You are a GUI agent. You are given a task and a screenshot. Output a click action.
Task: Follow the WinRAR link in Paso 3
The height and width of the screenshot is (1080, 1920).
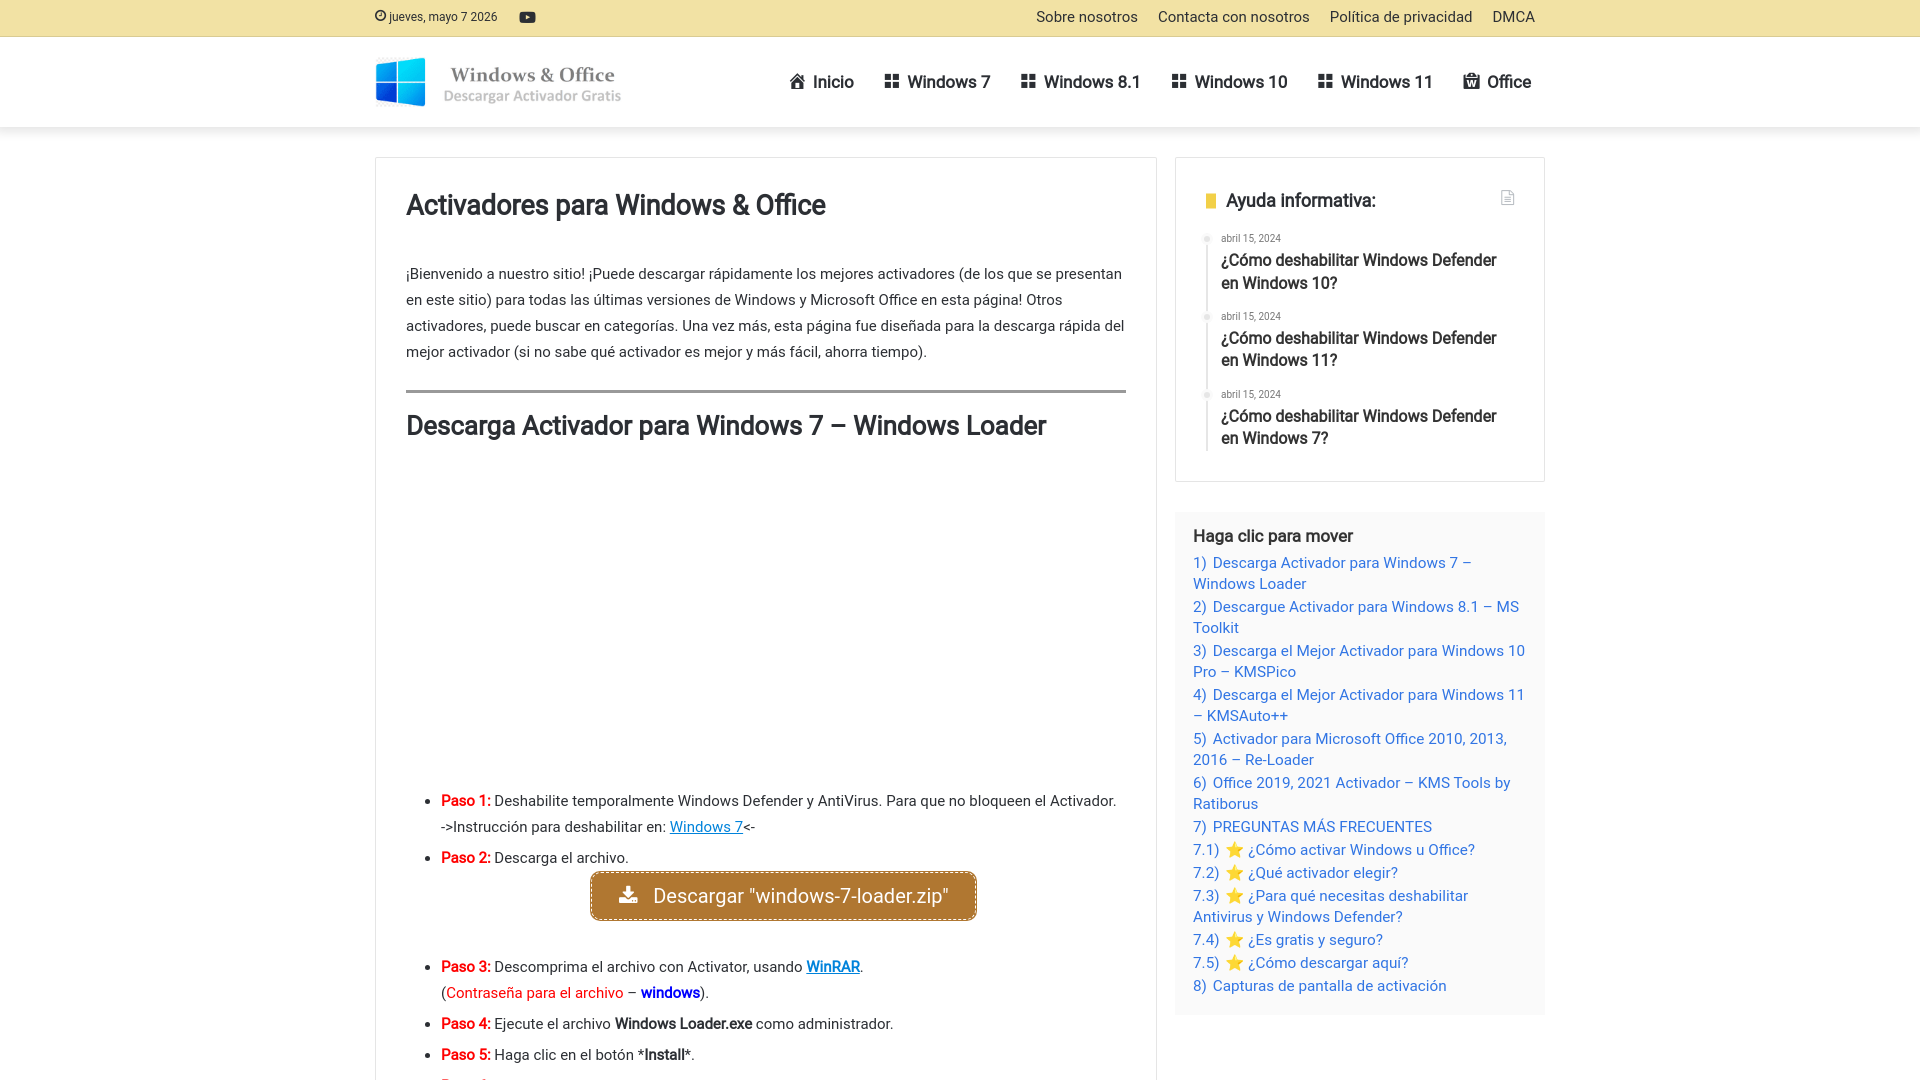click(x=833, y=967)
